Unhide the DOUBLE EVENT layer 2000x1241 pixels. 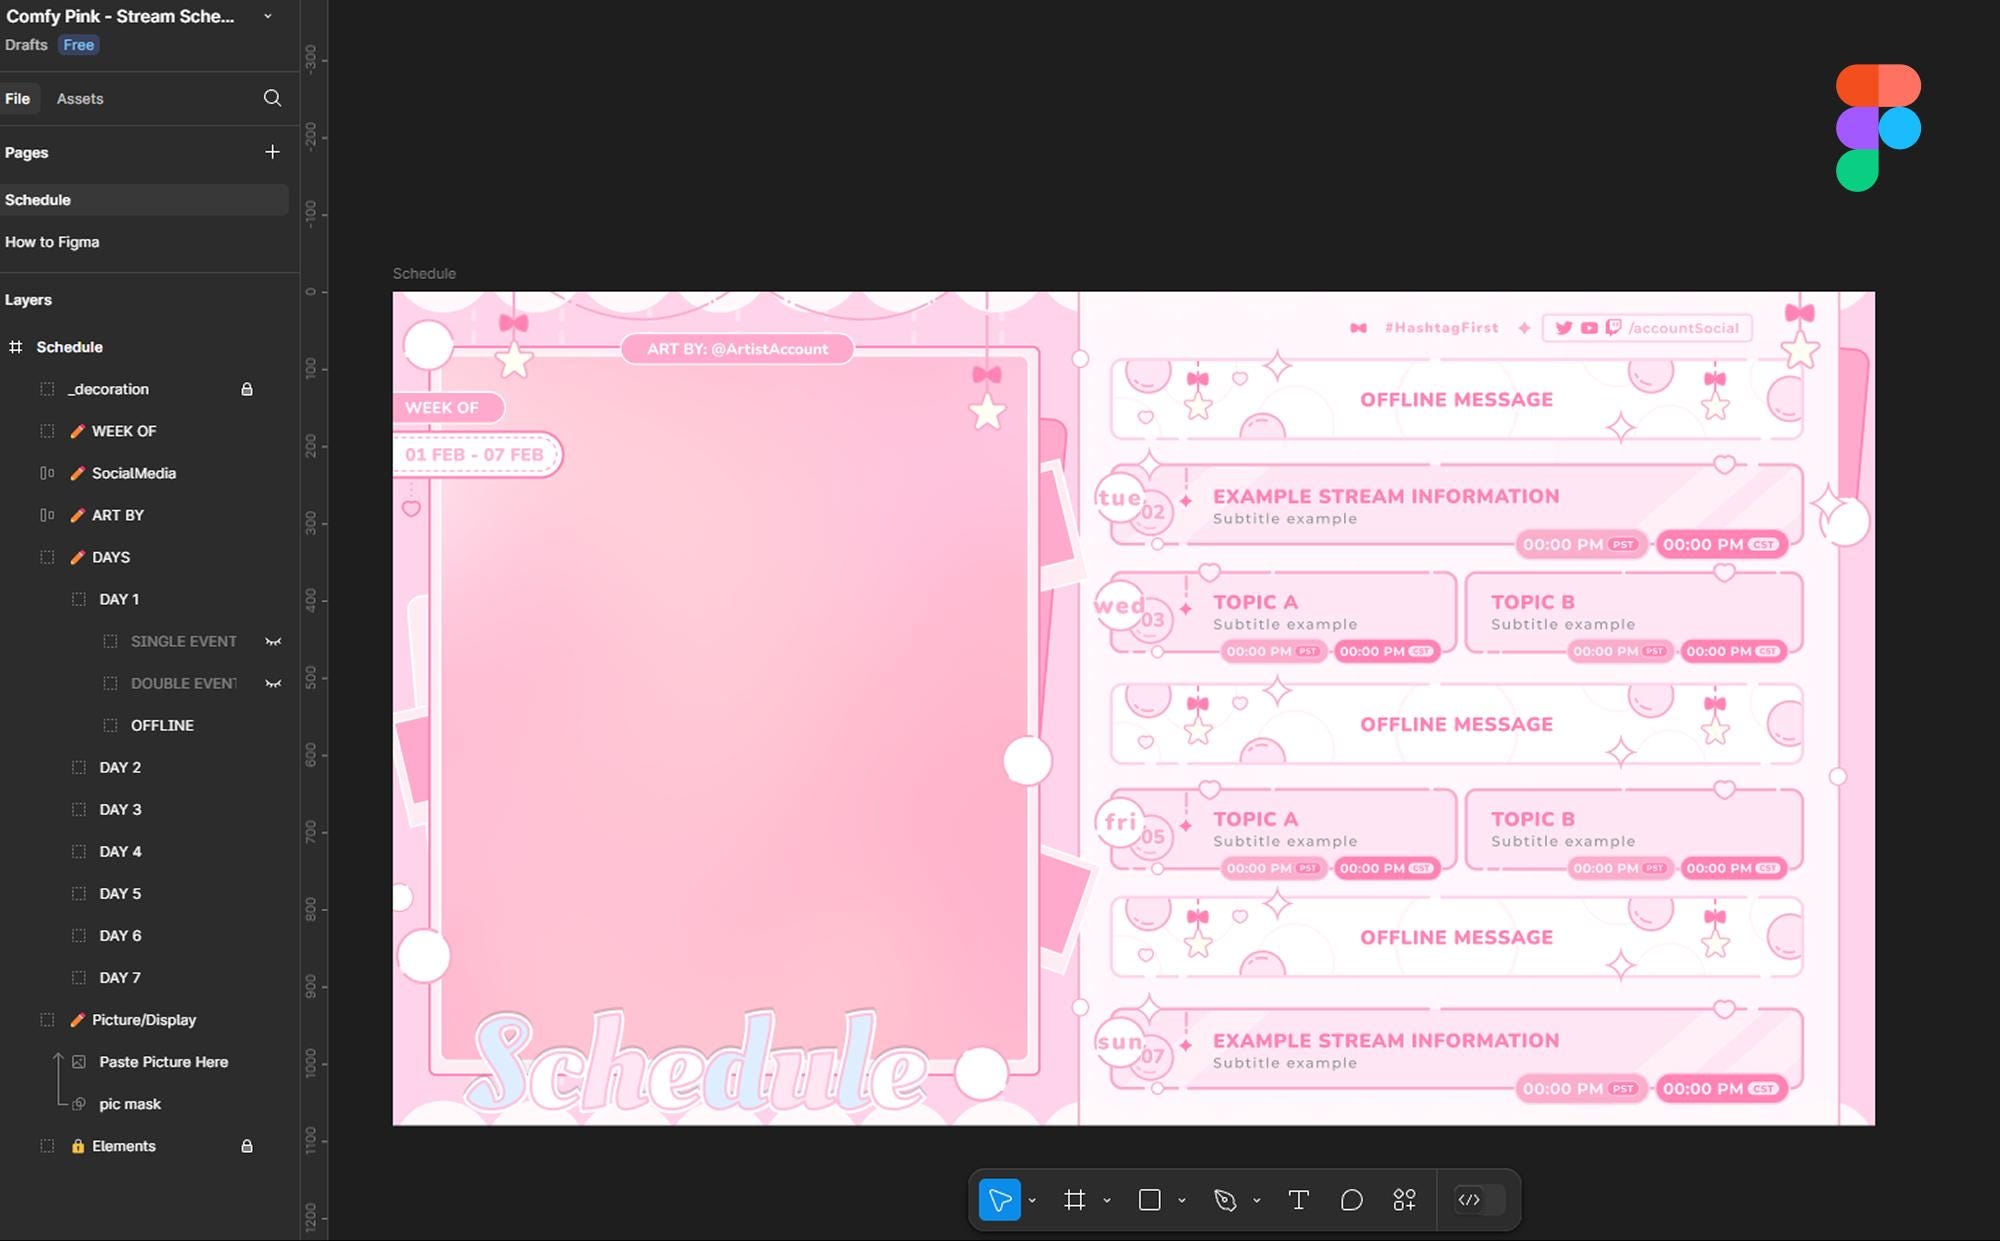pos(273,683)
